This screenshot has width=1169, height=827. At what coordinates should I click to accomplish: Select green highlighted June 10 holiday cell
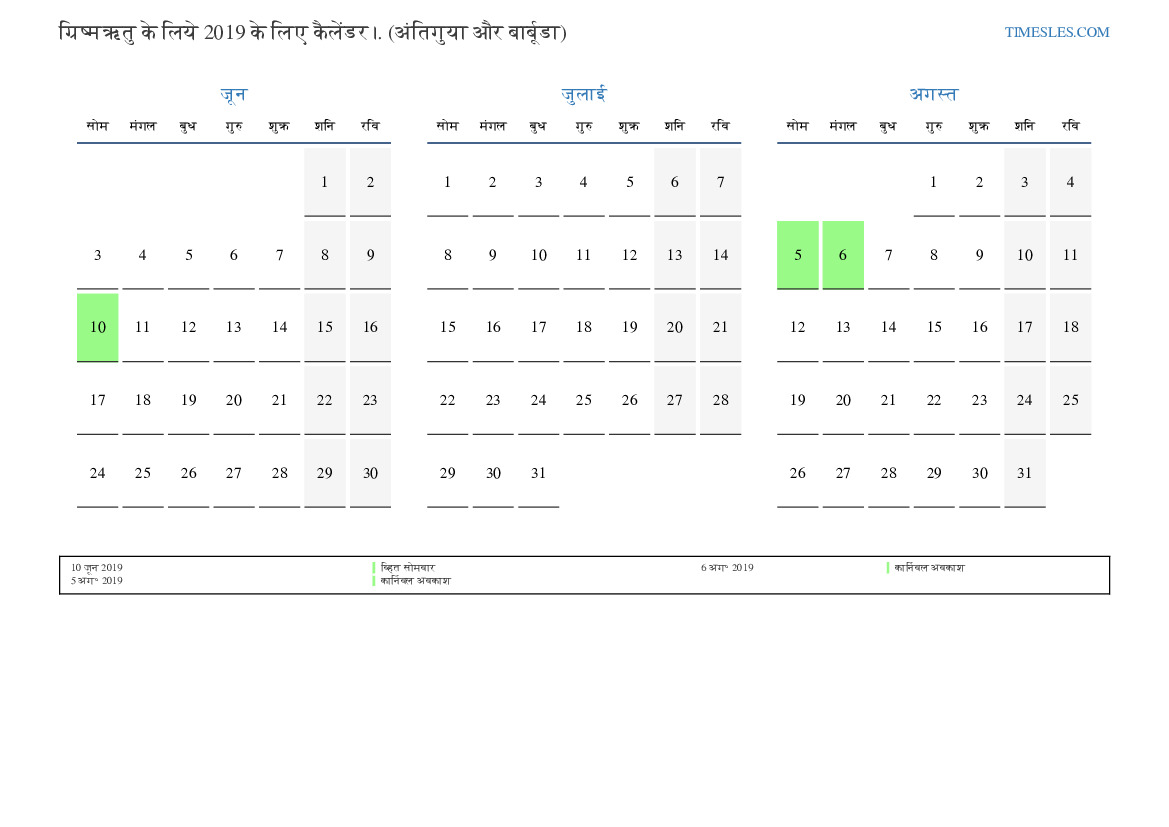coord(97,327)
